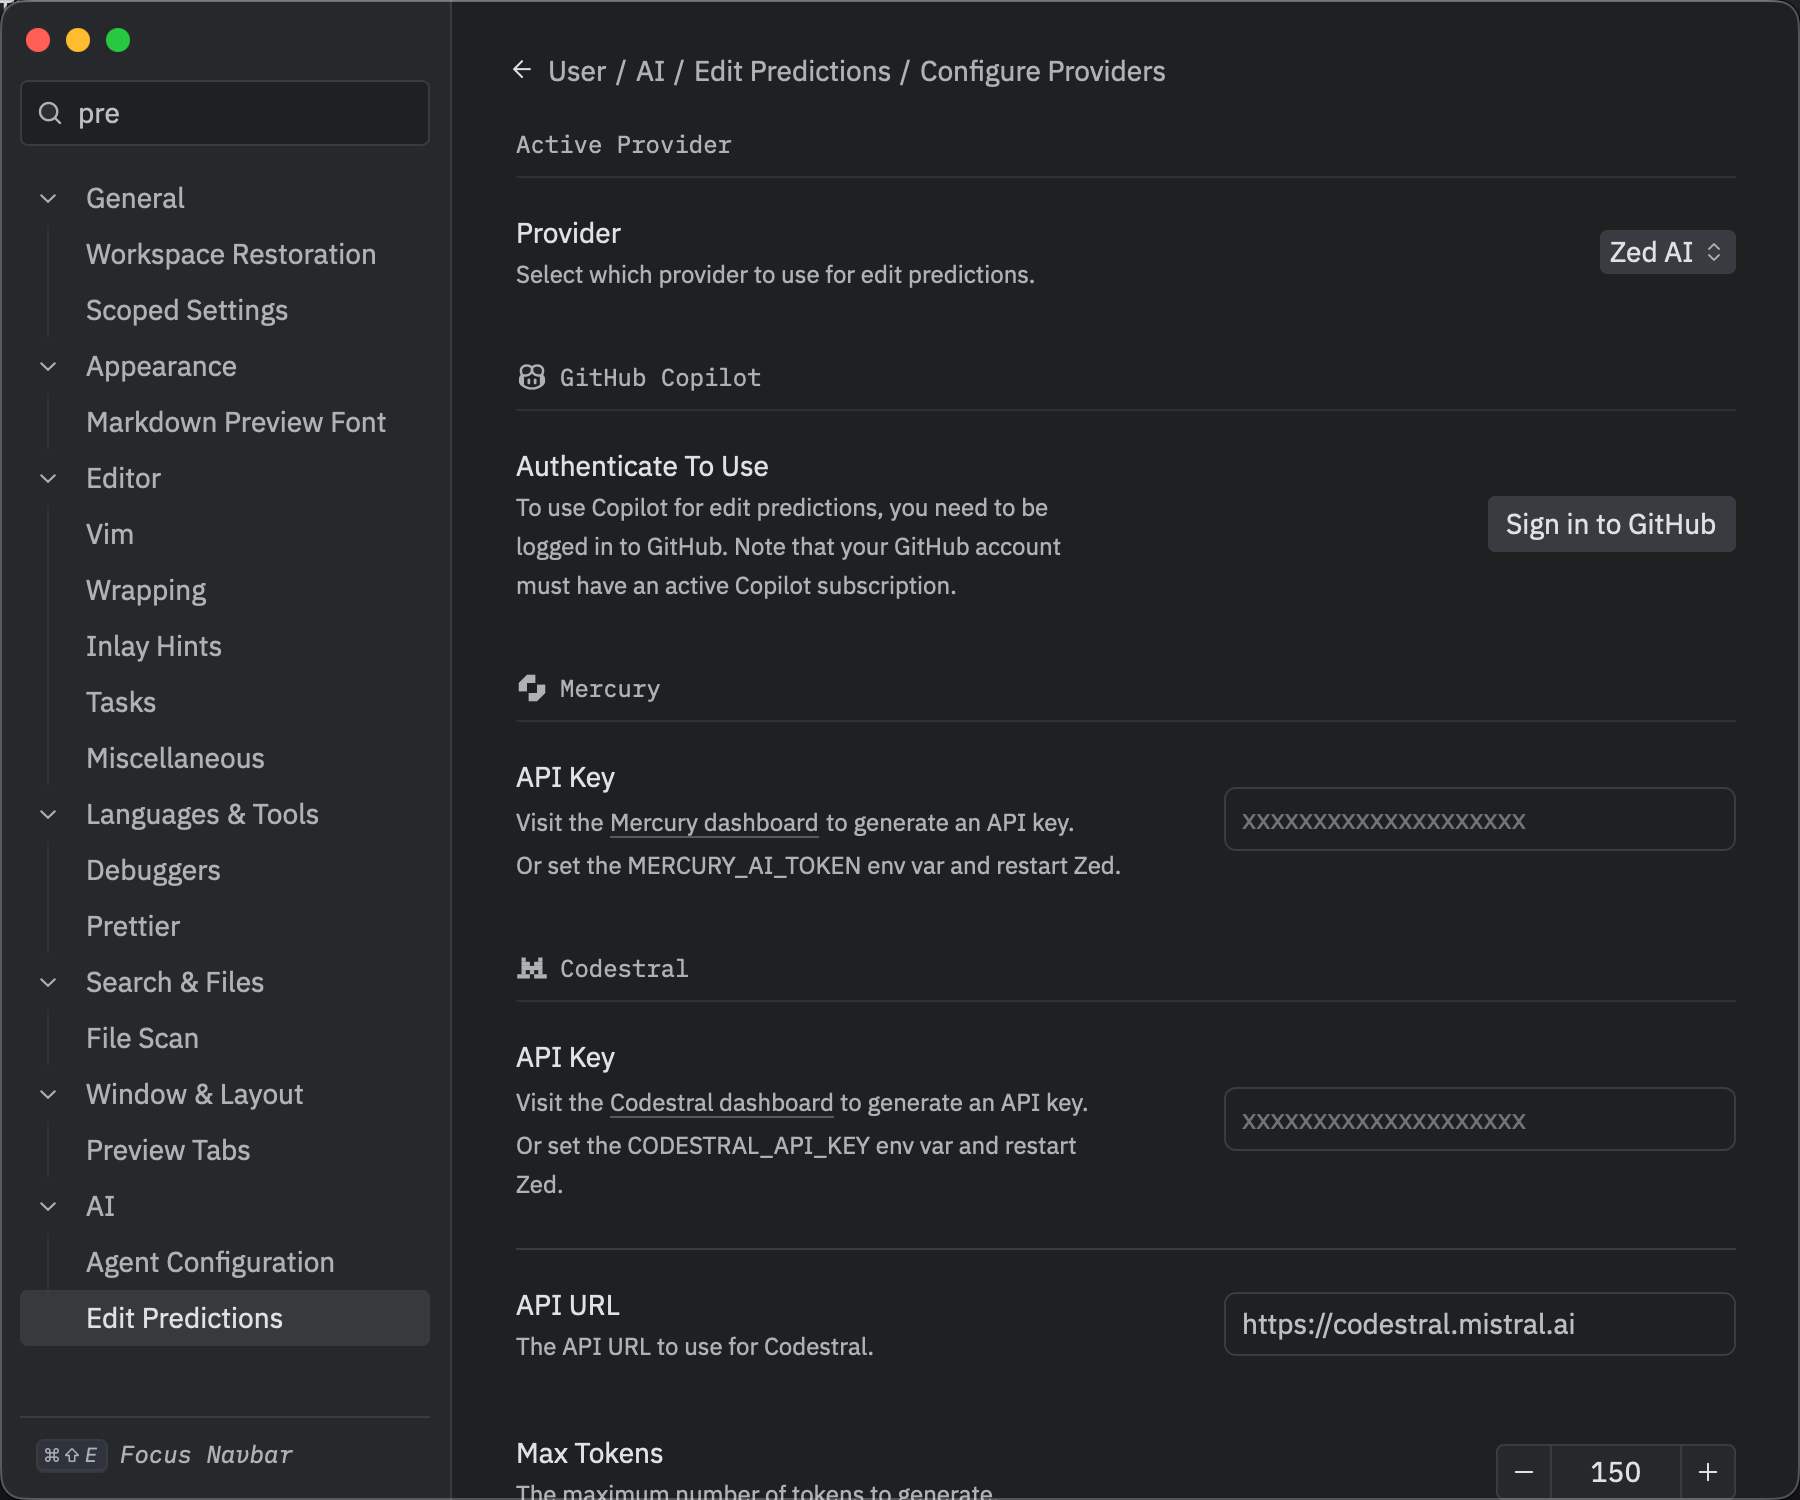Click the Editor section label
This screenshot has width=1800, height=1500.
tap(123, 478)
